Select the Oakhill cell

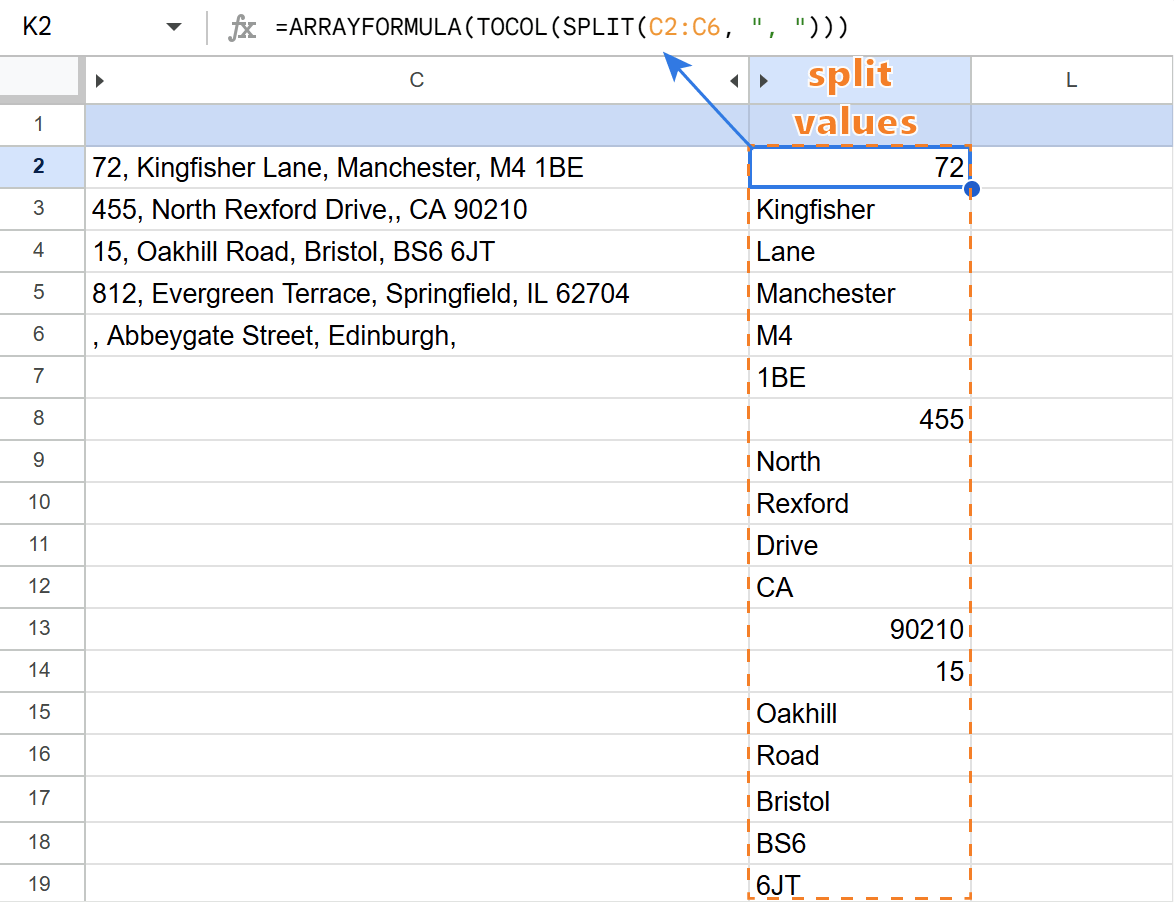tap(860, 713)
